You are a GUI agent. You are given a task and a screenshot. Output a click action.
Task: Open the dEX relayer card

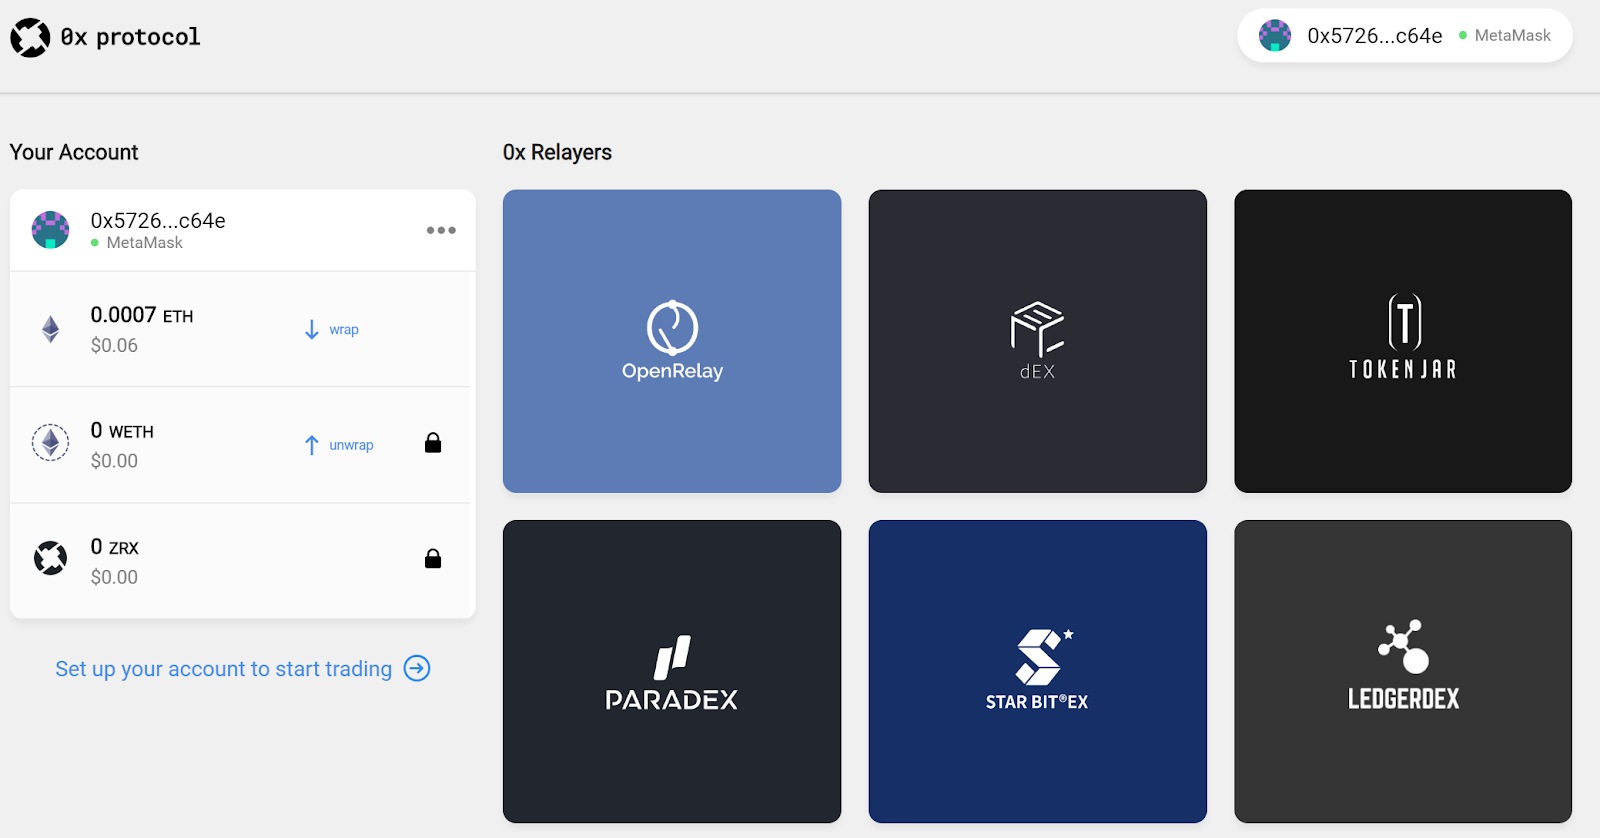(x=1038, y=341)
